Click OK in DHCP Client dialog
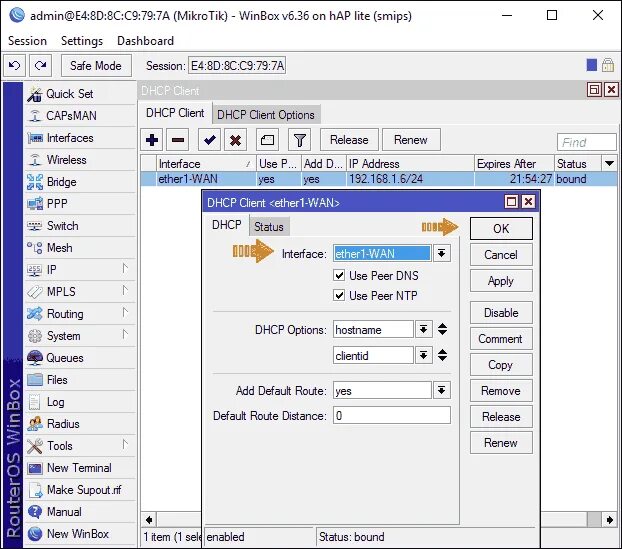Screen dimensions: 622x549 click(501, 229)
